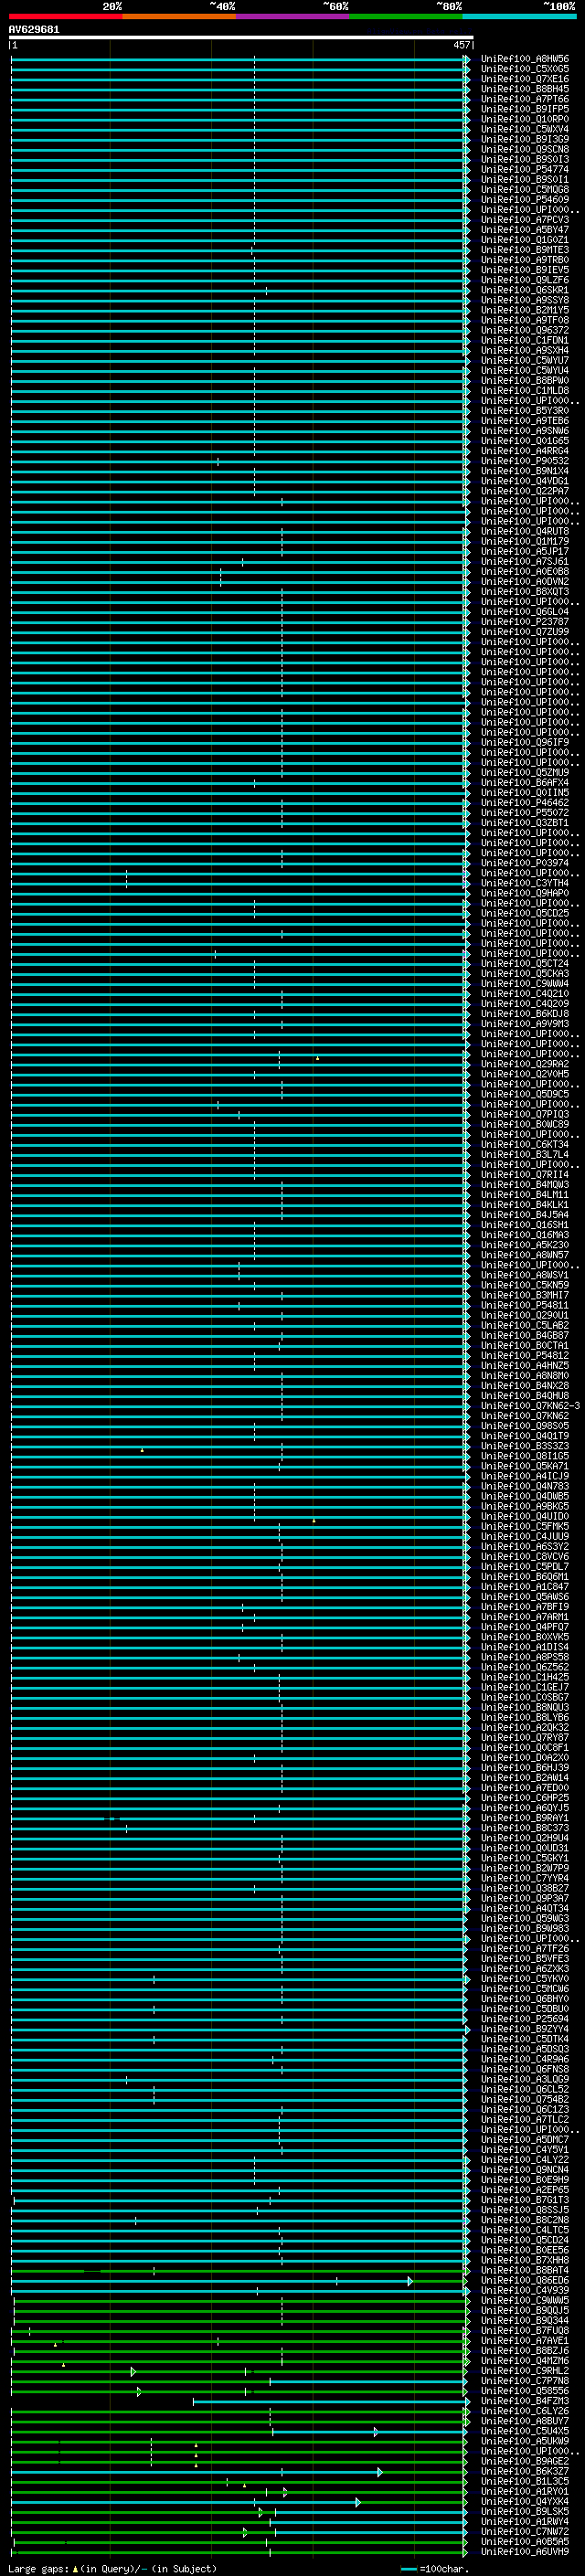This screenshot has height=2576, width=585.
Task: Select the UniRef100_A8WSV1 label
Action: (x=525, y=1275)
